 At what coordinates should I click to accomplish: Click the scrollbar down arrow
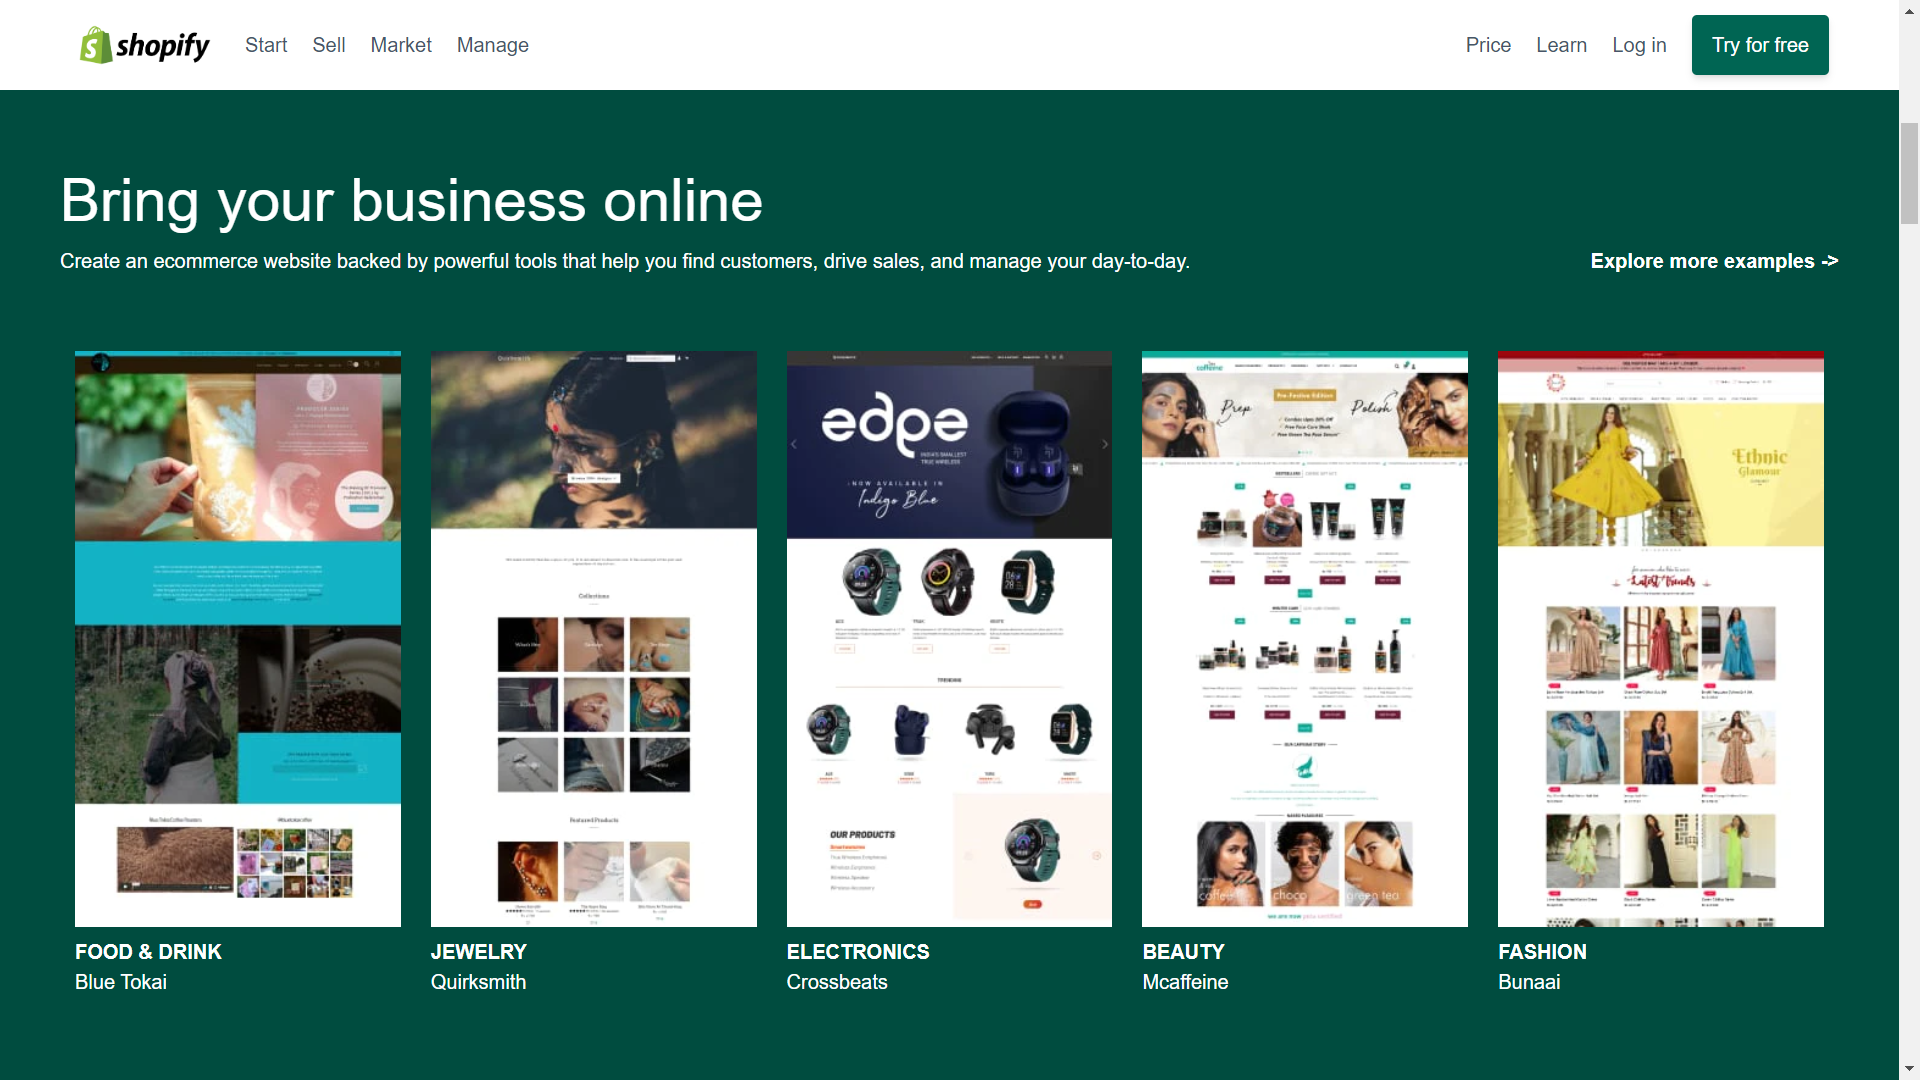[1909, 1069]
